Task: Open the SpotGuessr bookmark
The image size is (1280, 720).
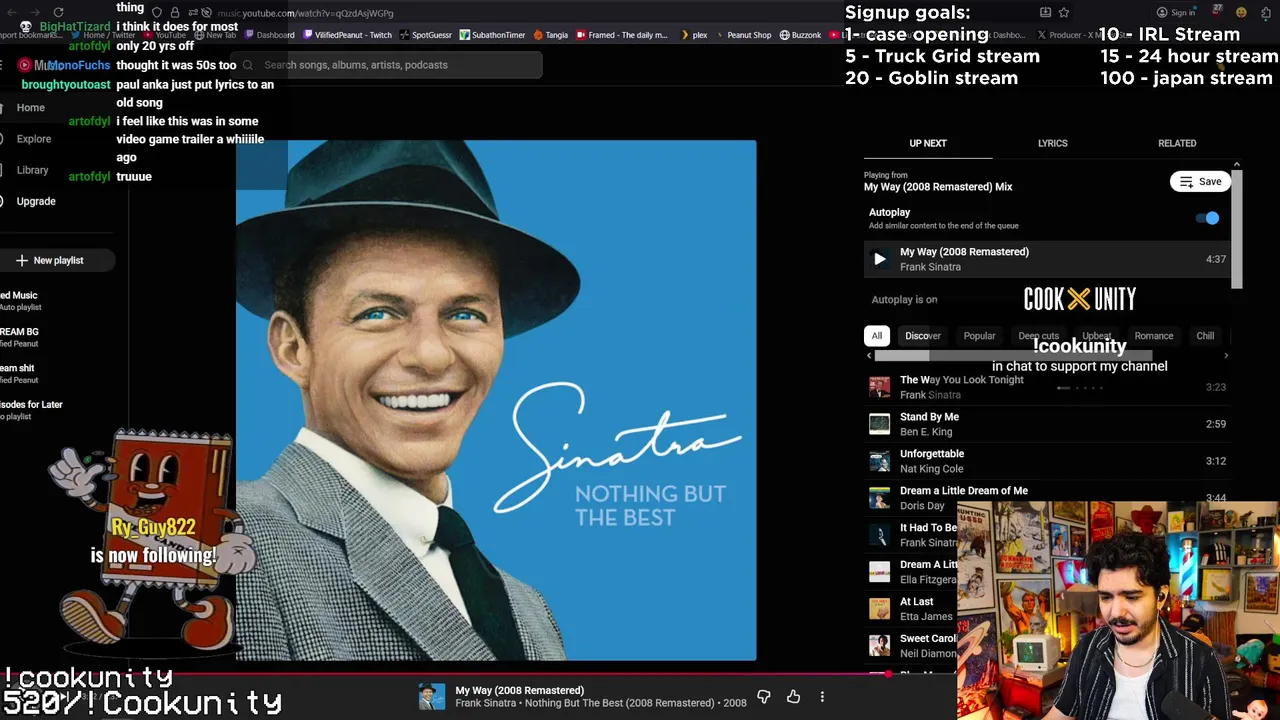Action: (430, 35)
